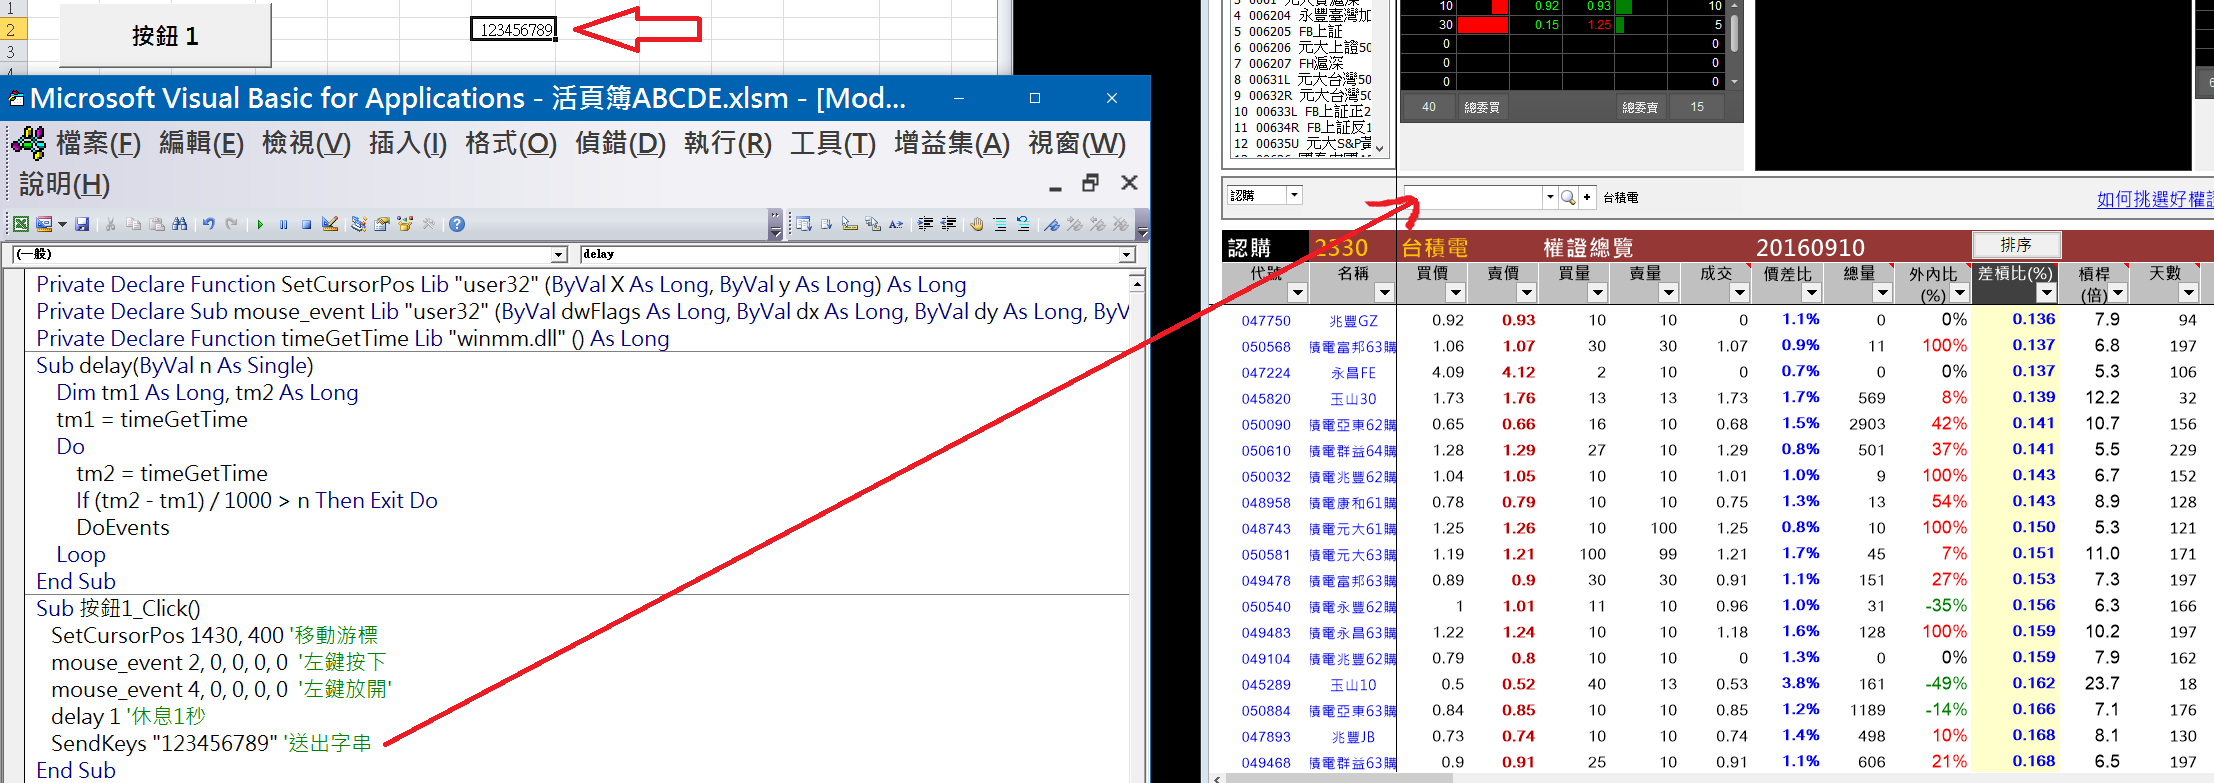Open the (一般) object dropdown in code window
2214x783 pixels.
tap(560, 255)
